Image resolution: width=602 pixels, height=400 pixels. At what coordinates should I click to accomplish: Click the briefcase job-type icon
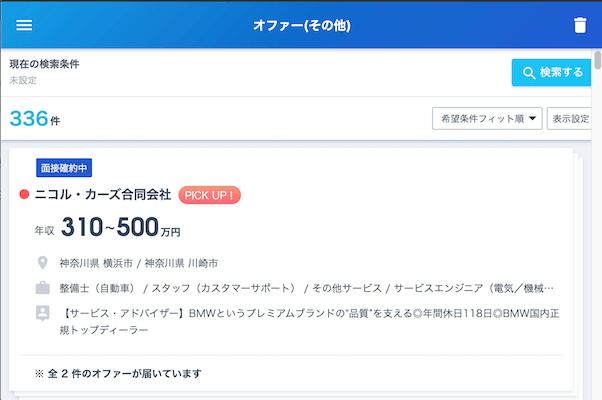[x=43, y=288]
